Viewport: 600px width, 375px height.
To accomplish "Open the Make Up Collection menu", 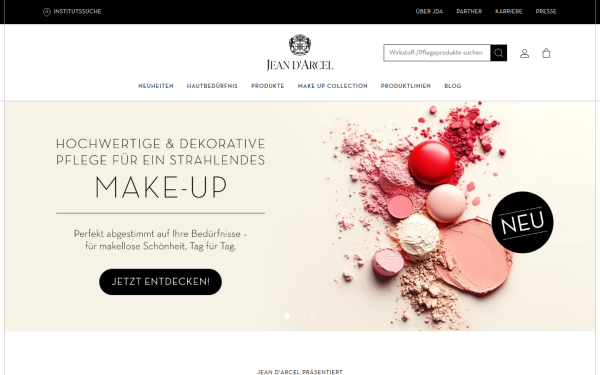I will [x=333, y=86].
